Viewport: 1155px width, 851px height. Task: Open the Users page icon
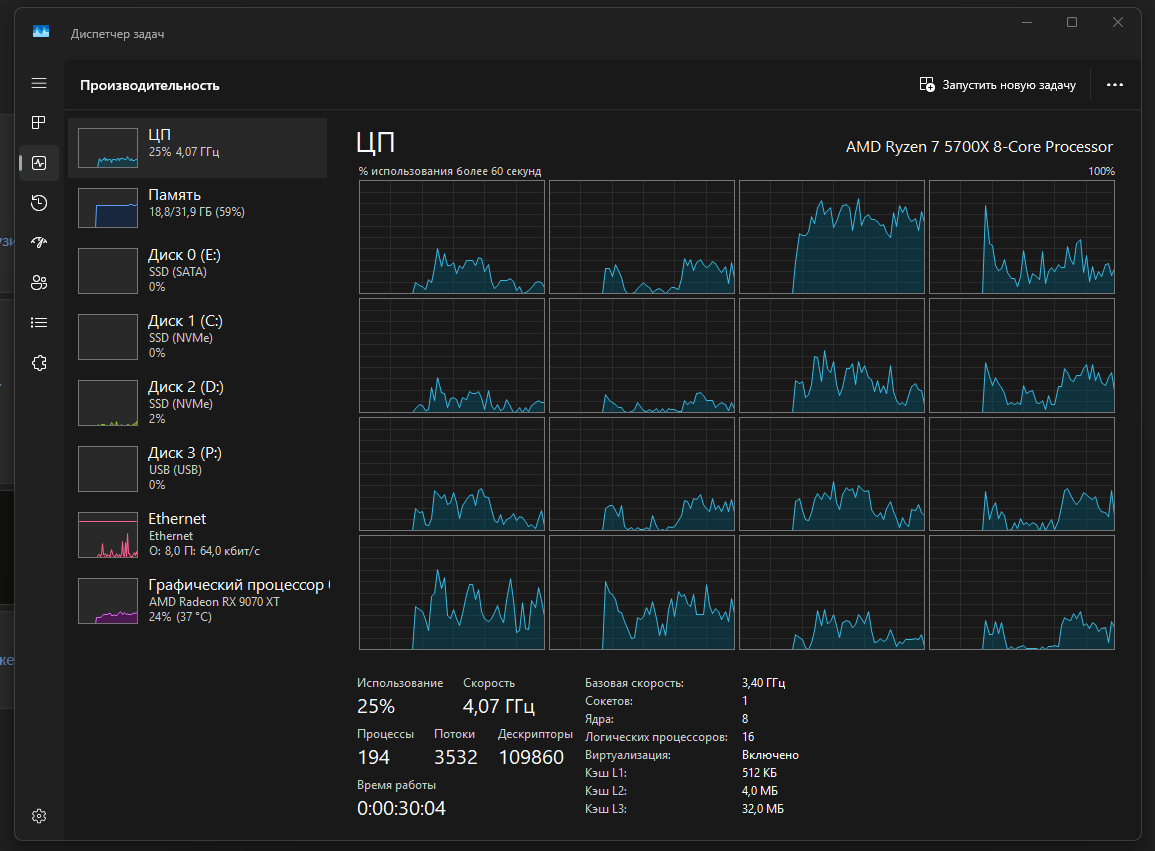point(39,282)
